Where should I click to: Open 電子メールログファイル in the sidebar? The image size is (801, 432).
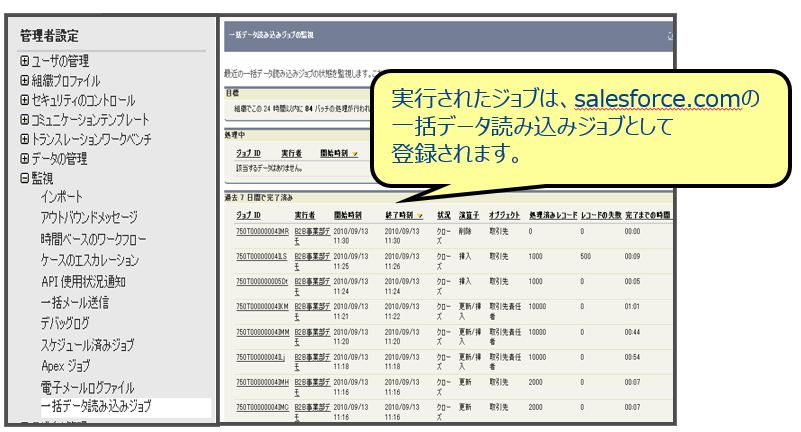87,388
